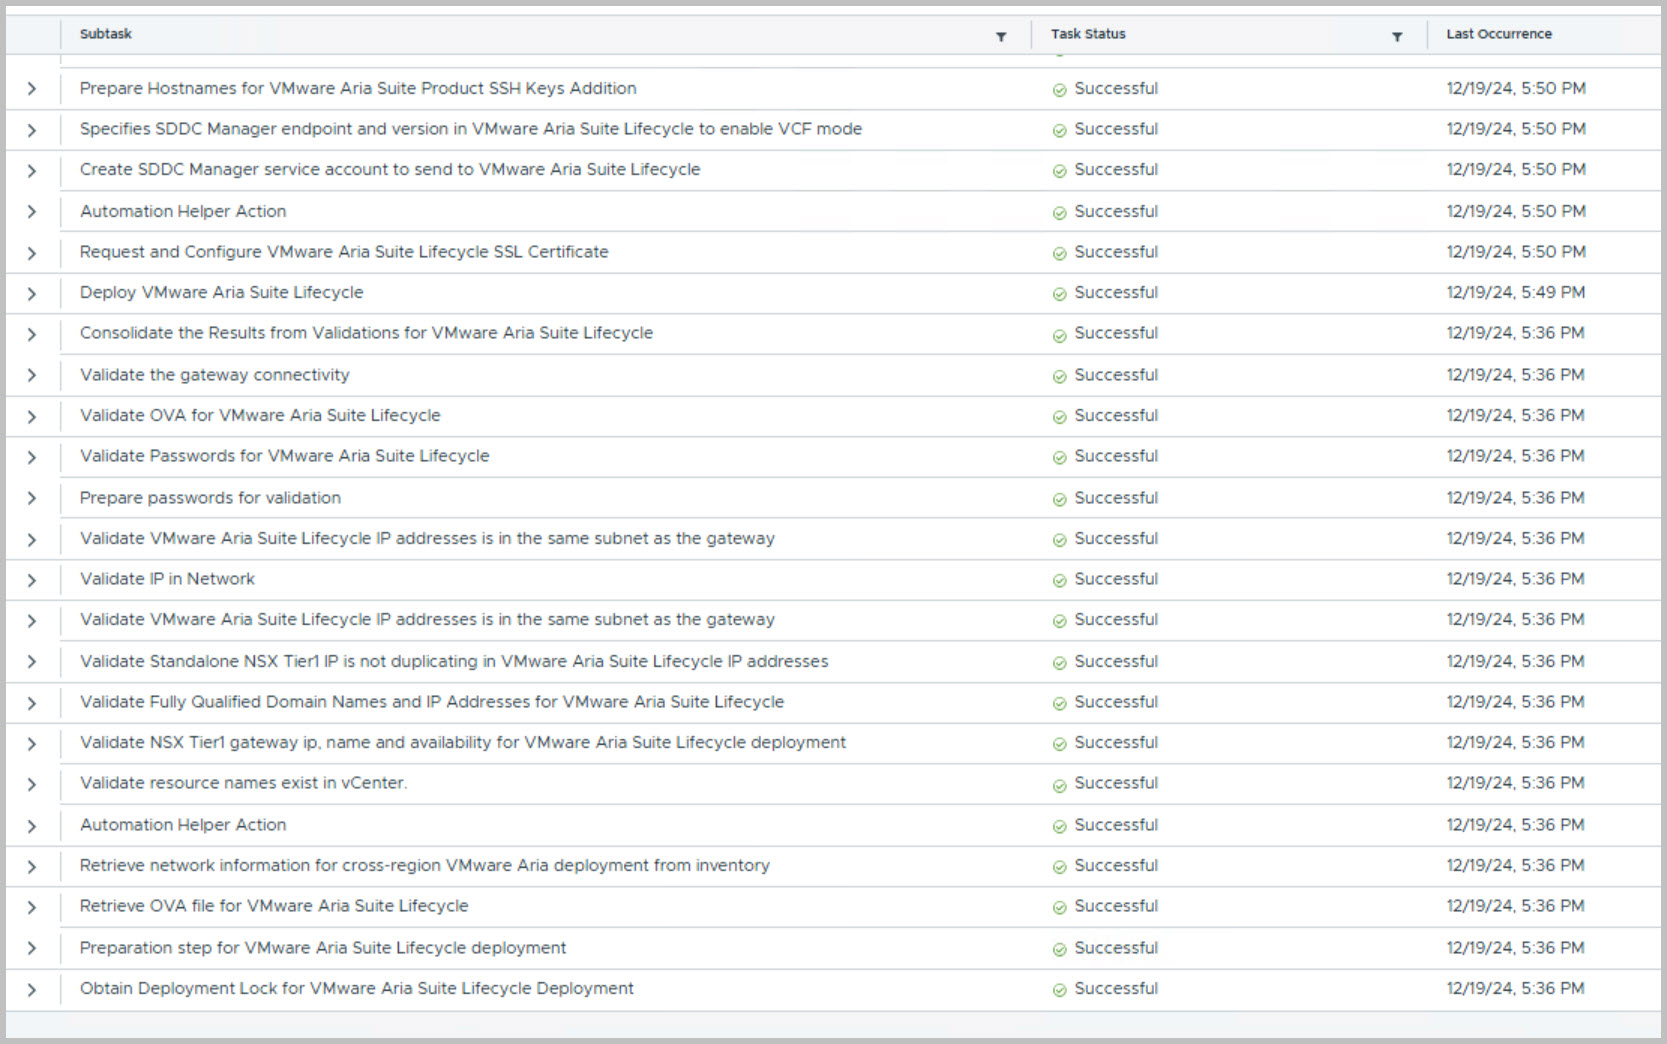Expand the Preparation step for deployment row

pos(32,948)
